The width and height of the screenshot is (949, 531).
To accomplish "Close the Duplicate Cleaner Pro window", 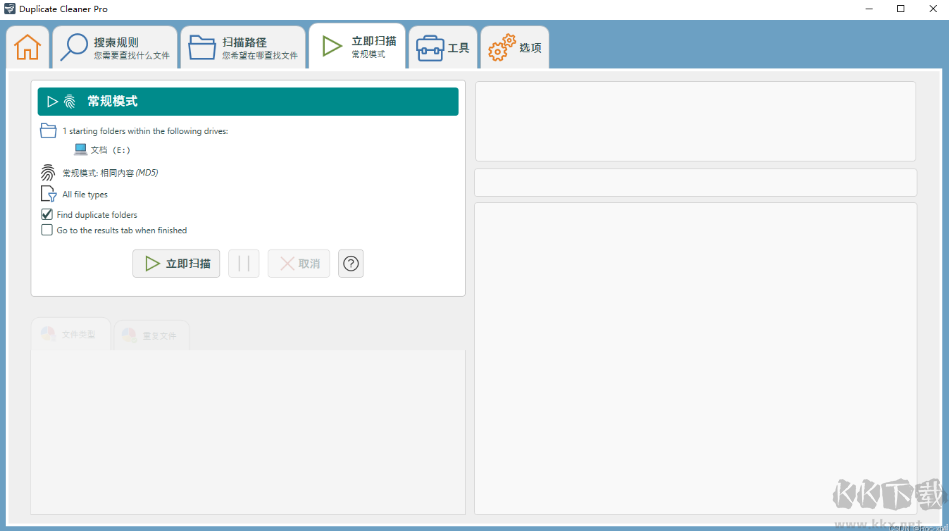I will pos(933,9).
